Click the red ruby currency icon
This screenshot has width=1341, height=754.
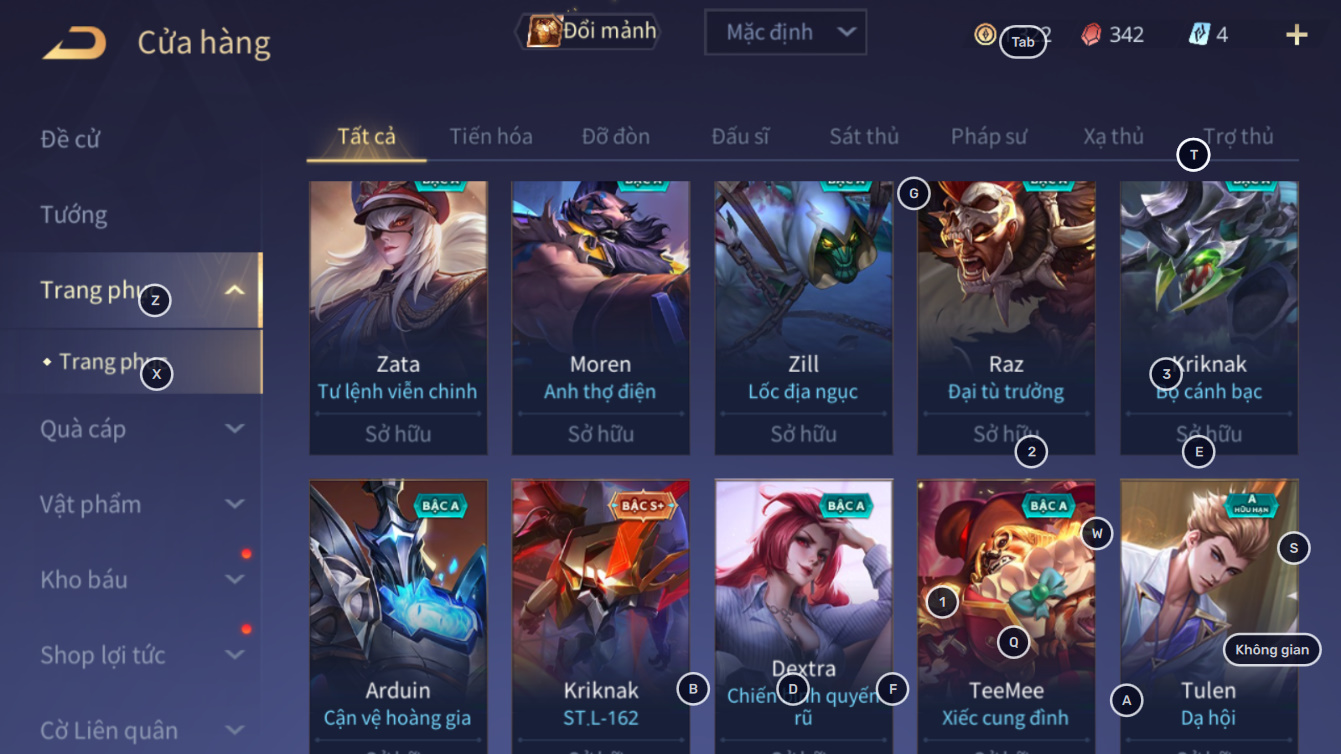[x=1091, y=34]
